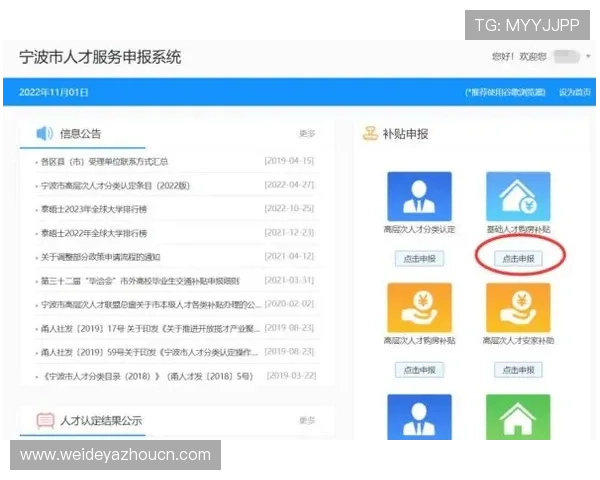This screenshot has width=600, height=480.
Task: Open notice 泰晤士2022年全球大学排行榜
Action: click(94, 233)
